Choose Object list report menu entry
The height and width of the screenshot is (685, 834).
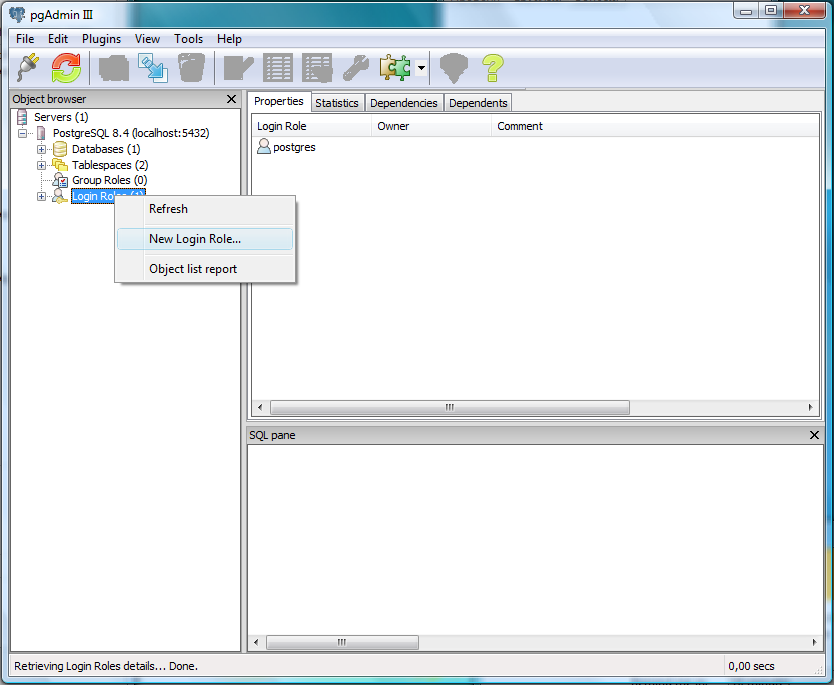[x=205, y=269]
